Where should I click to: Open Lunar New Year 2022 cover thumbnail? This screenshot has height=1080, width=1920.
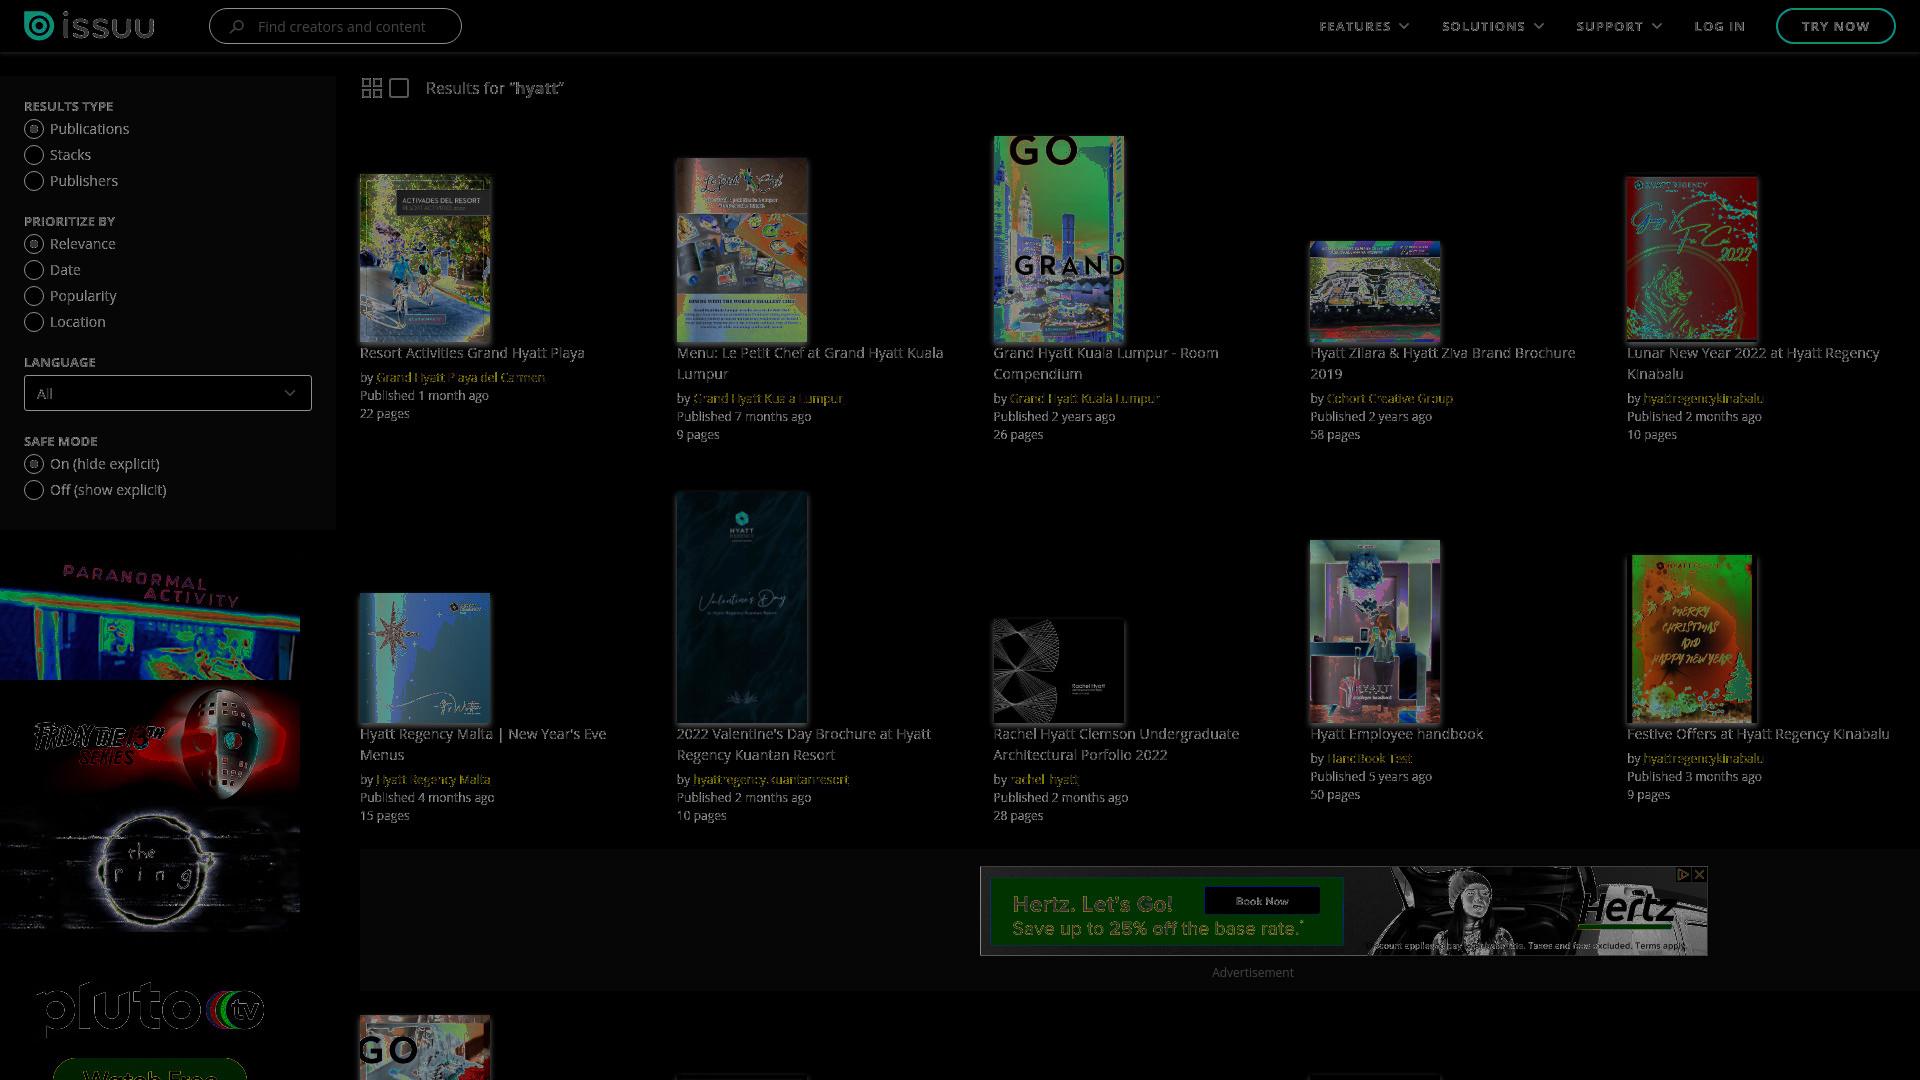pos(1692,259)
